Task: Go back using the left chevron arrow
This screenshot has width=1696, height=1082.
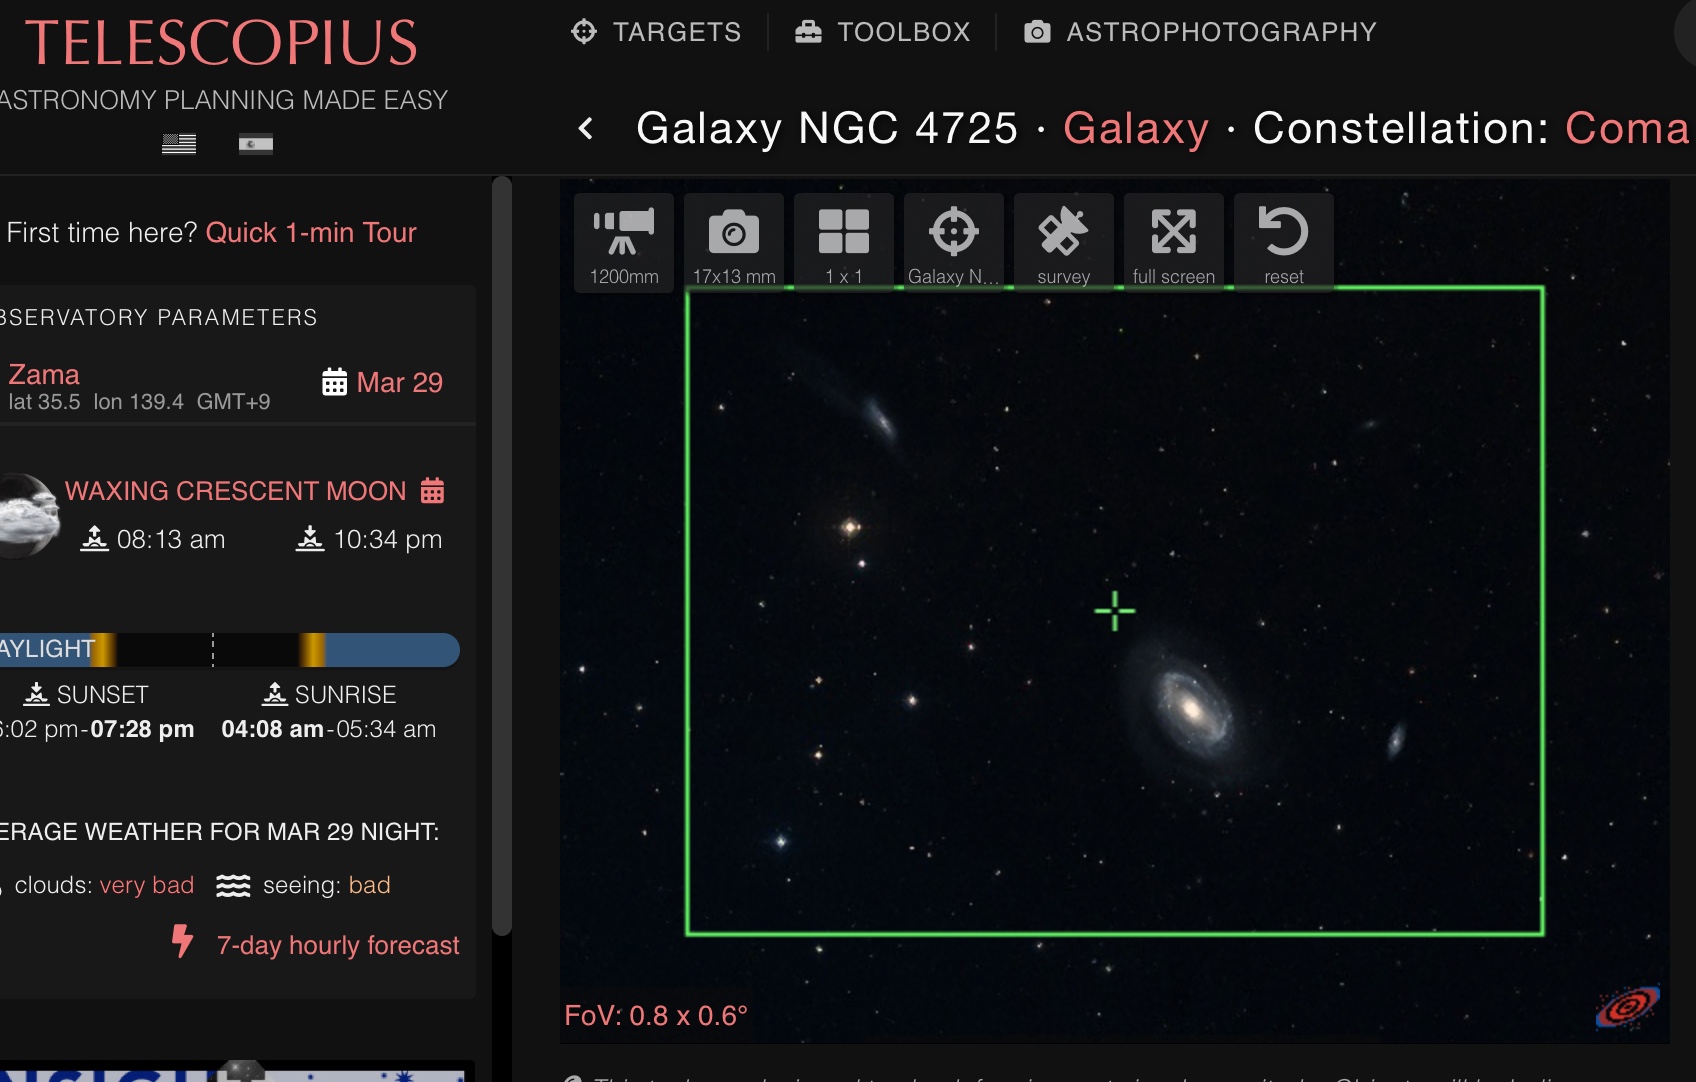Action: pyautogui.click(x=585, y=129)
